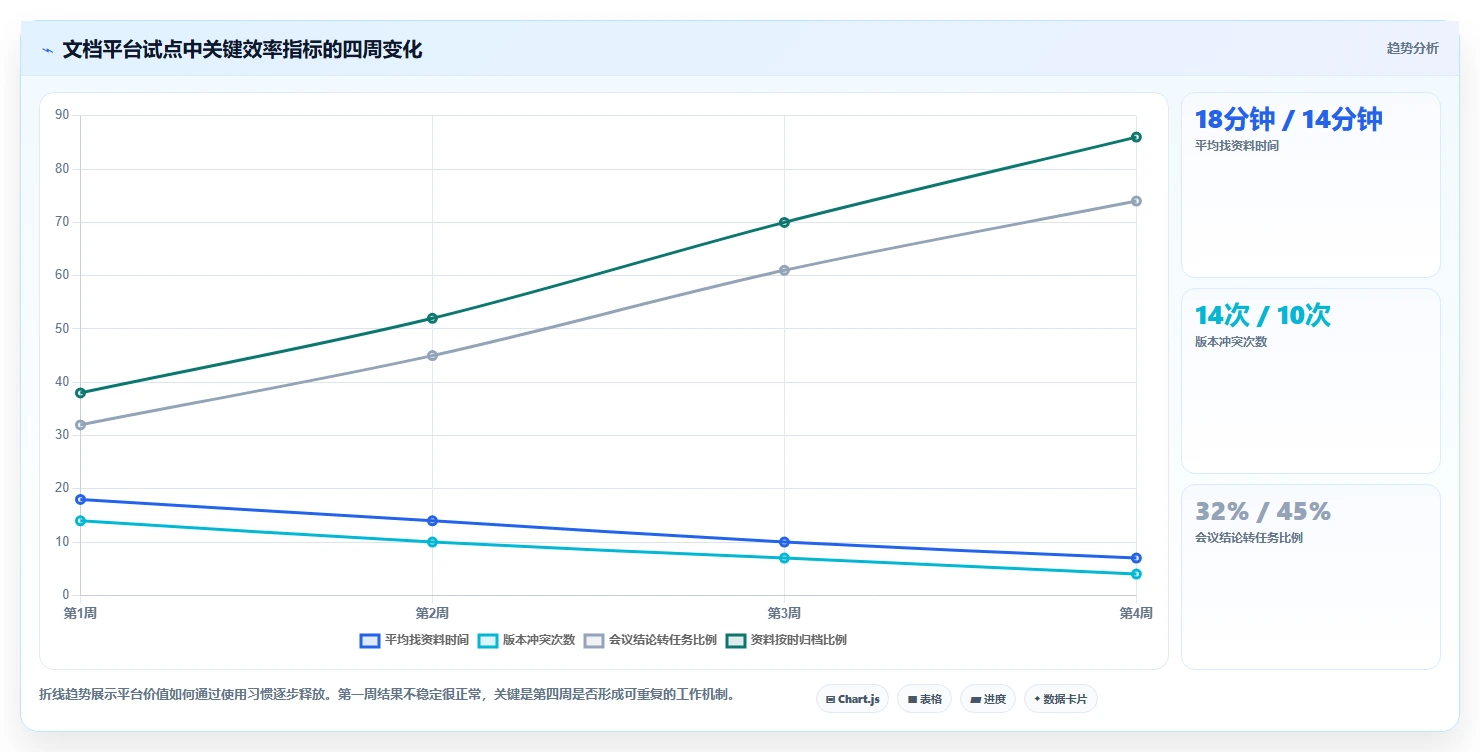Click the 会议结论转任务比例 card caption
Viewport: 1480px width, 752px height.
1249,537
